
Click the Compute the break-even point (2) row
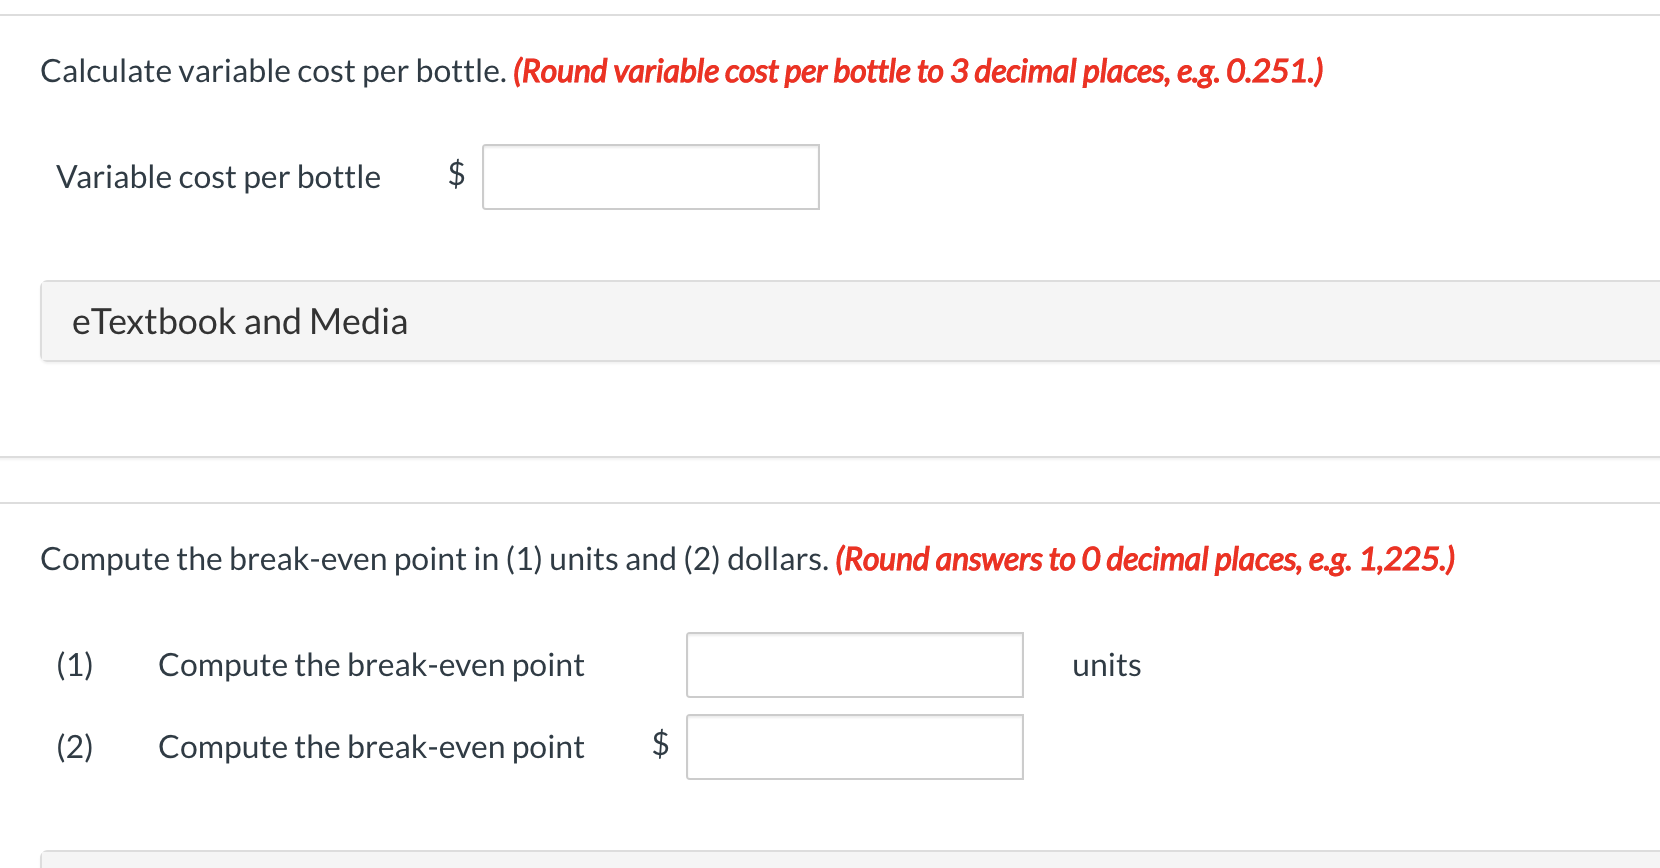(x=371, y=746)
